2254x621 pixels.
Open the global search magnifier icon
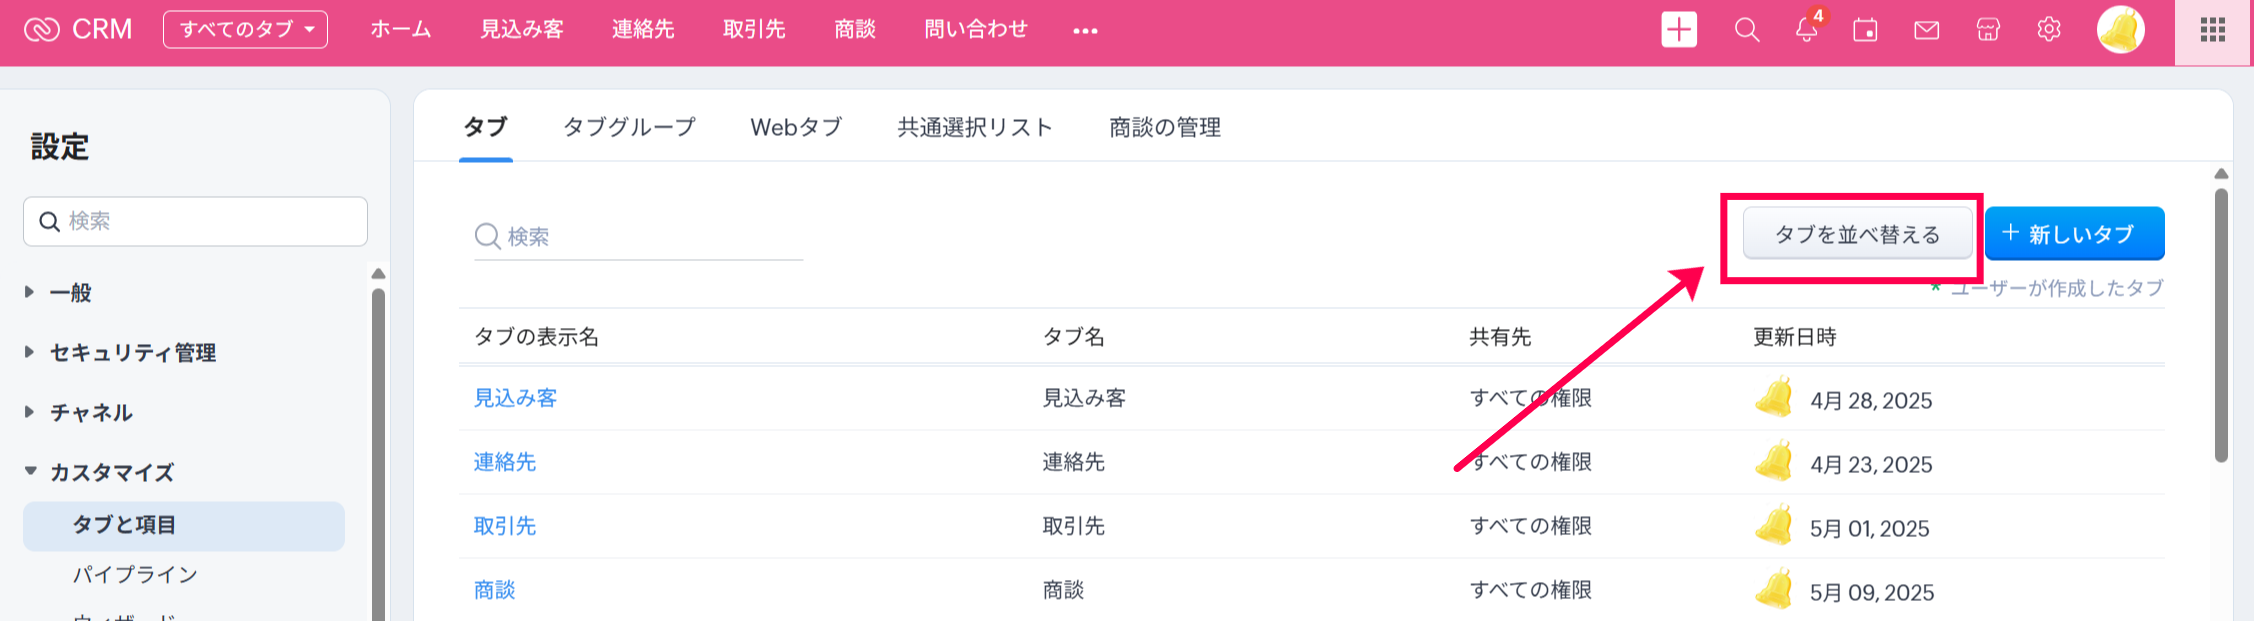pyautogui.click(x=1746, y=30)
